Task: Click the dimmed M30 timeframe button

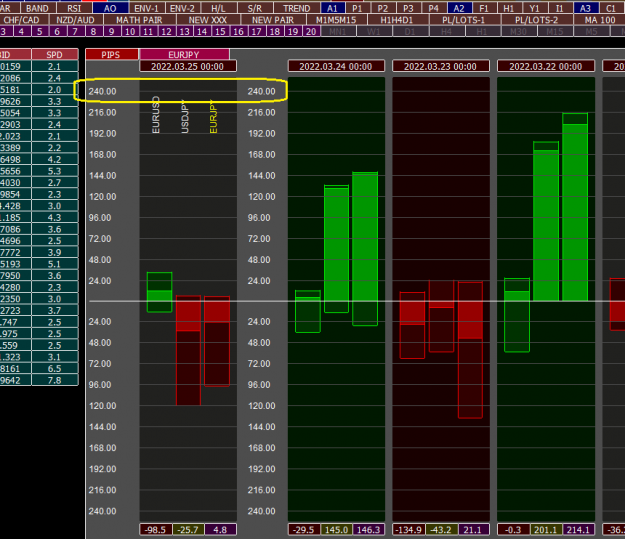Action: click(x=519, y=31)
